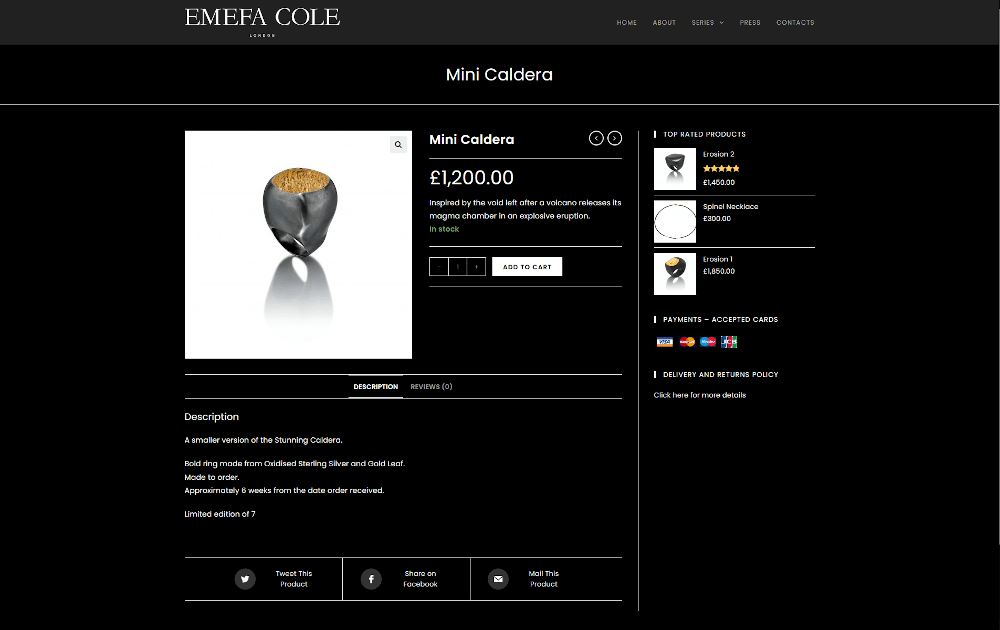Click the 'Bold ring made from Oxidised Sterling Silver' line
Image resolution: width=1000 pixels, height=630 pixels.
pos(295,464)
